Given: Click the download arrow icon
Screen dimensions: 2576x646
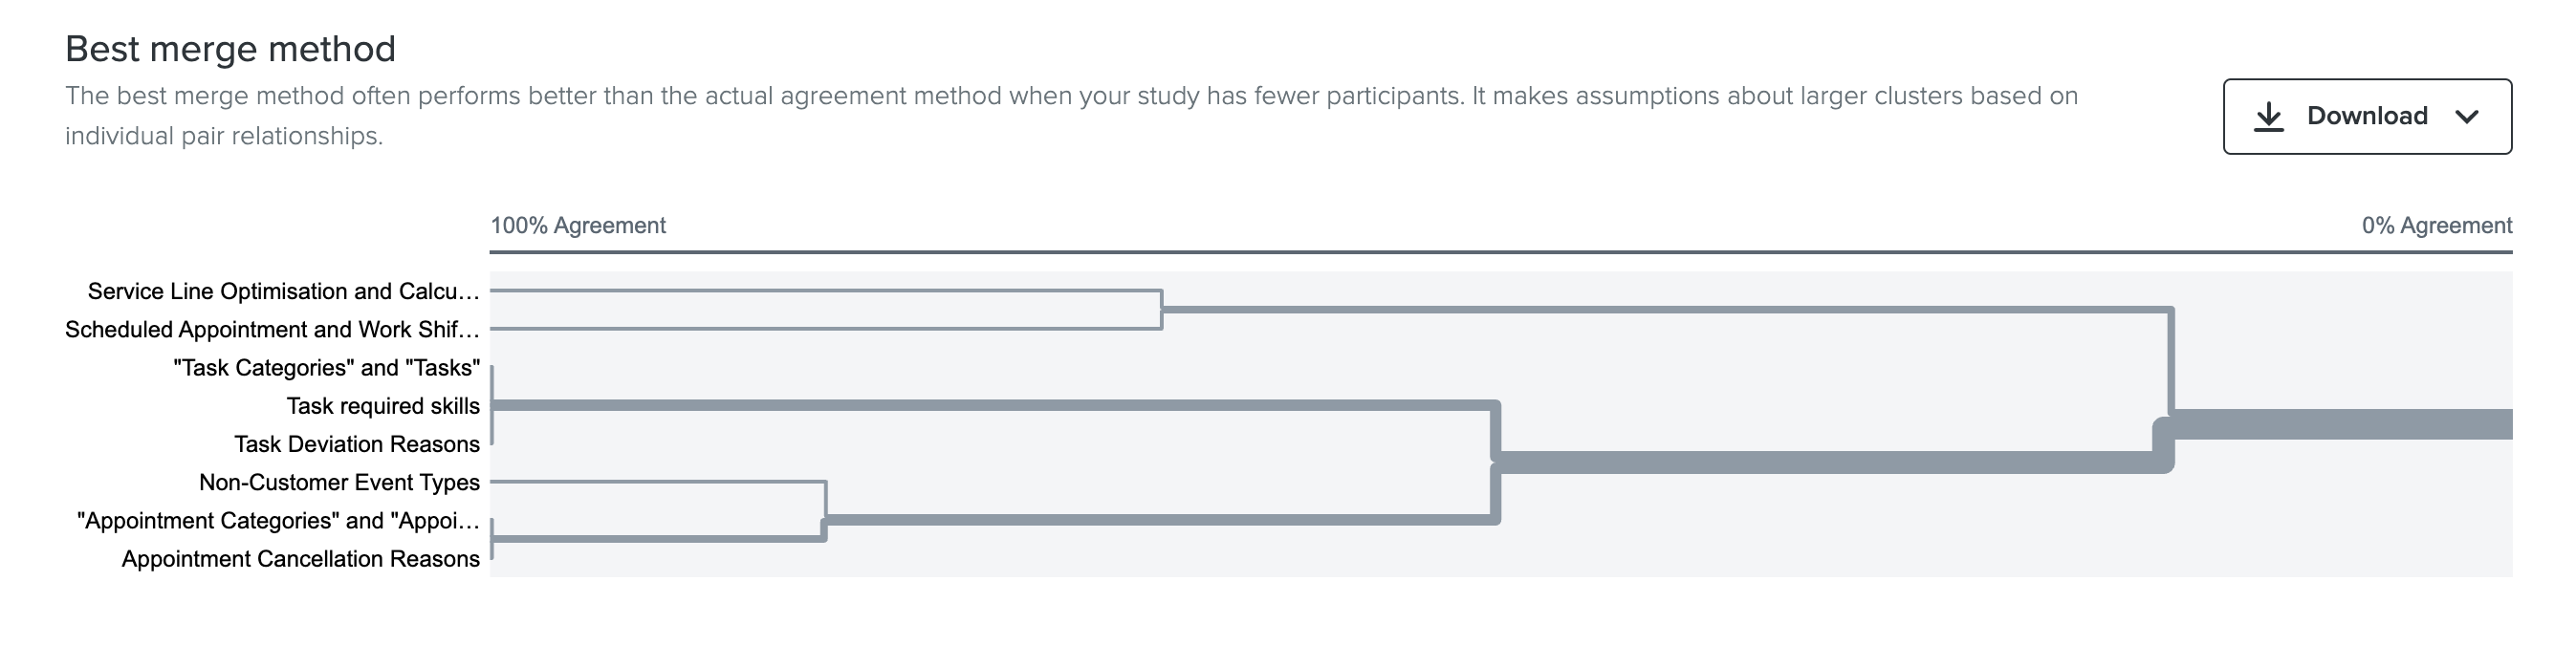Looking at the screenshot, I should coord(2268,116).
